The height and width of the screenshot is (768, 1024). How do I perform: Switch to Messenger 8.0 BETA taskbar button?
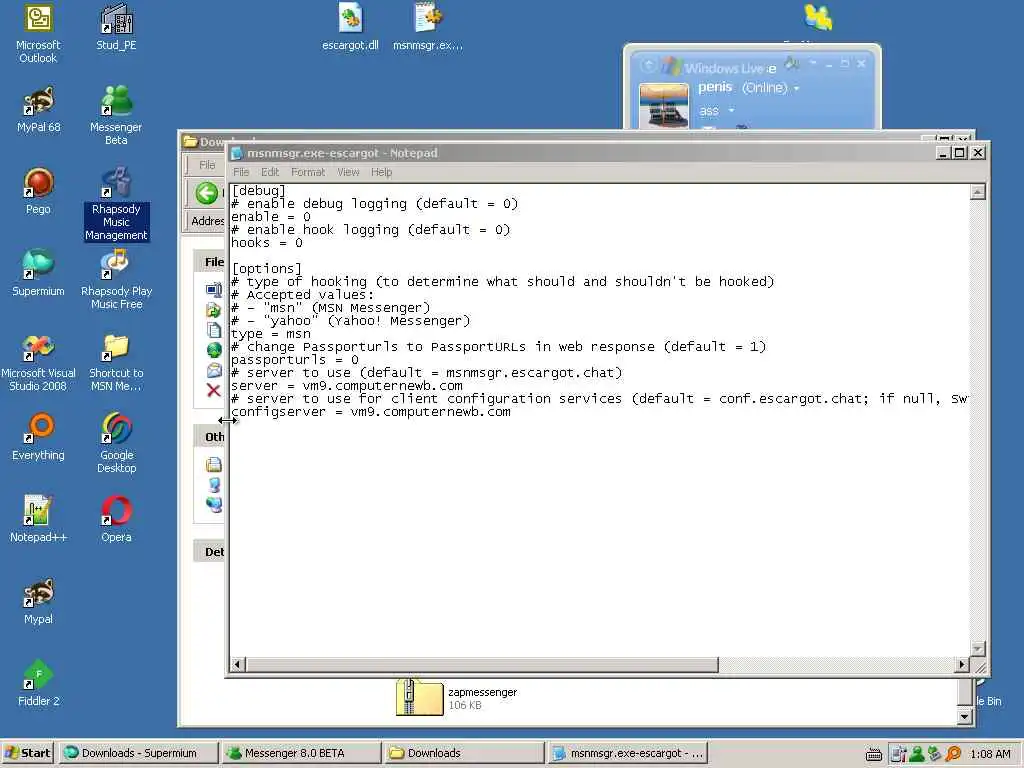point(301,753)
